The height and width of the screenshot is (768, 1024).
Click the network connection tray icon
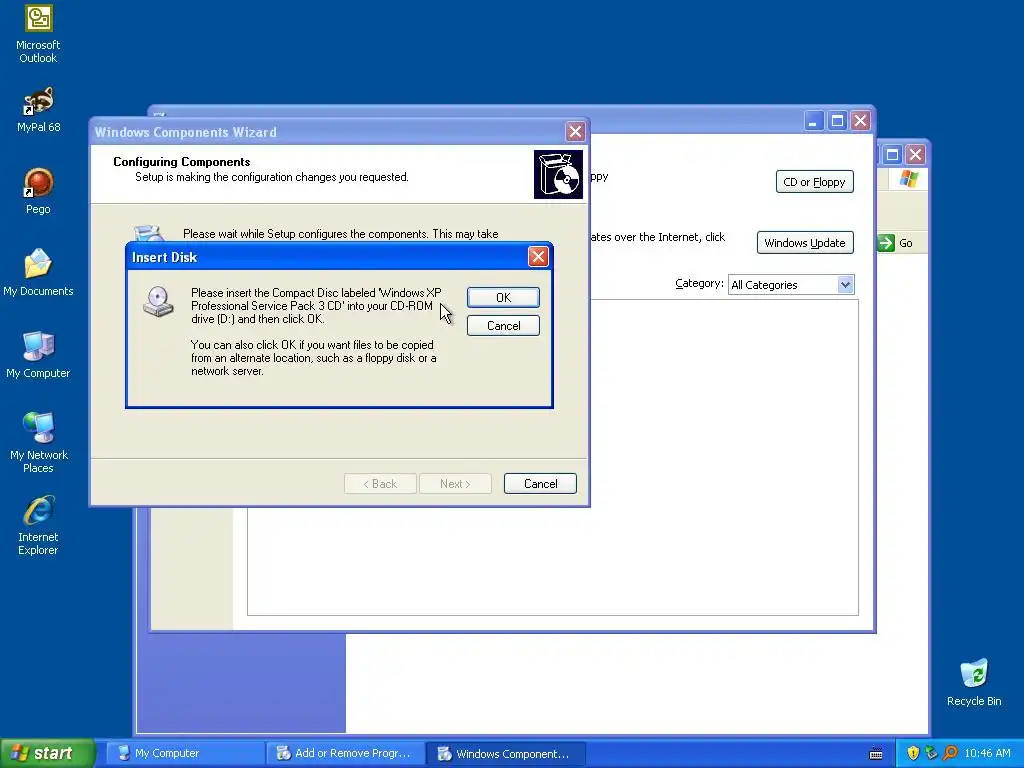pos(931,753)
